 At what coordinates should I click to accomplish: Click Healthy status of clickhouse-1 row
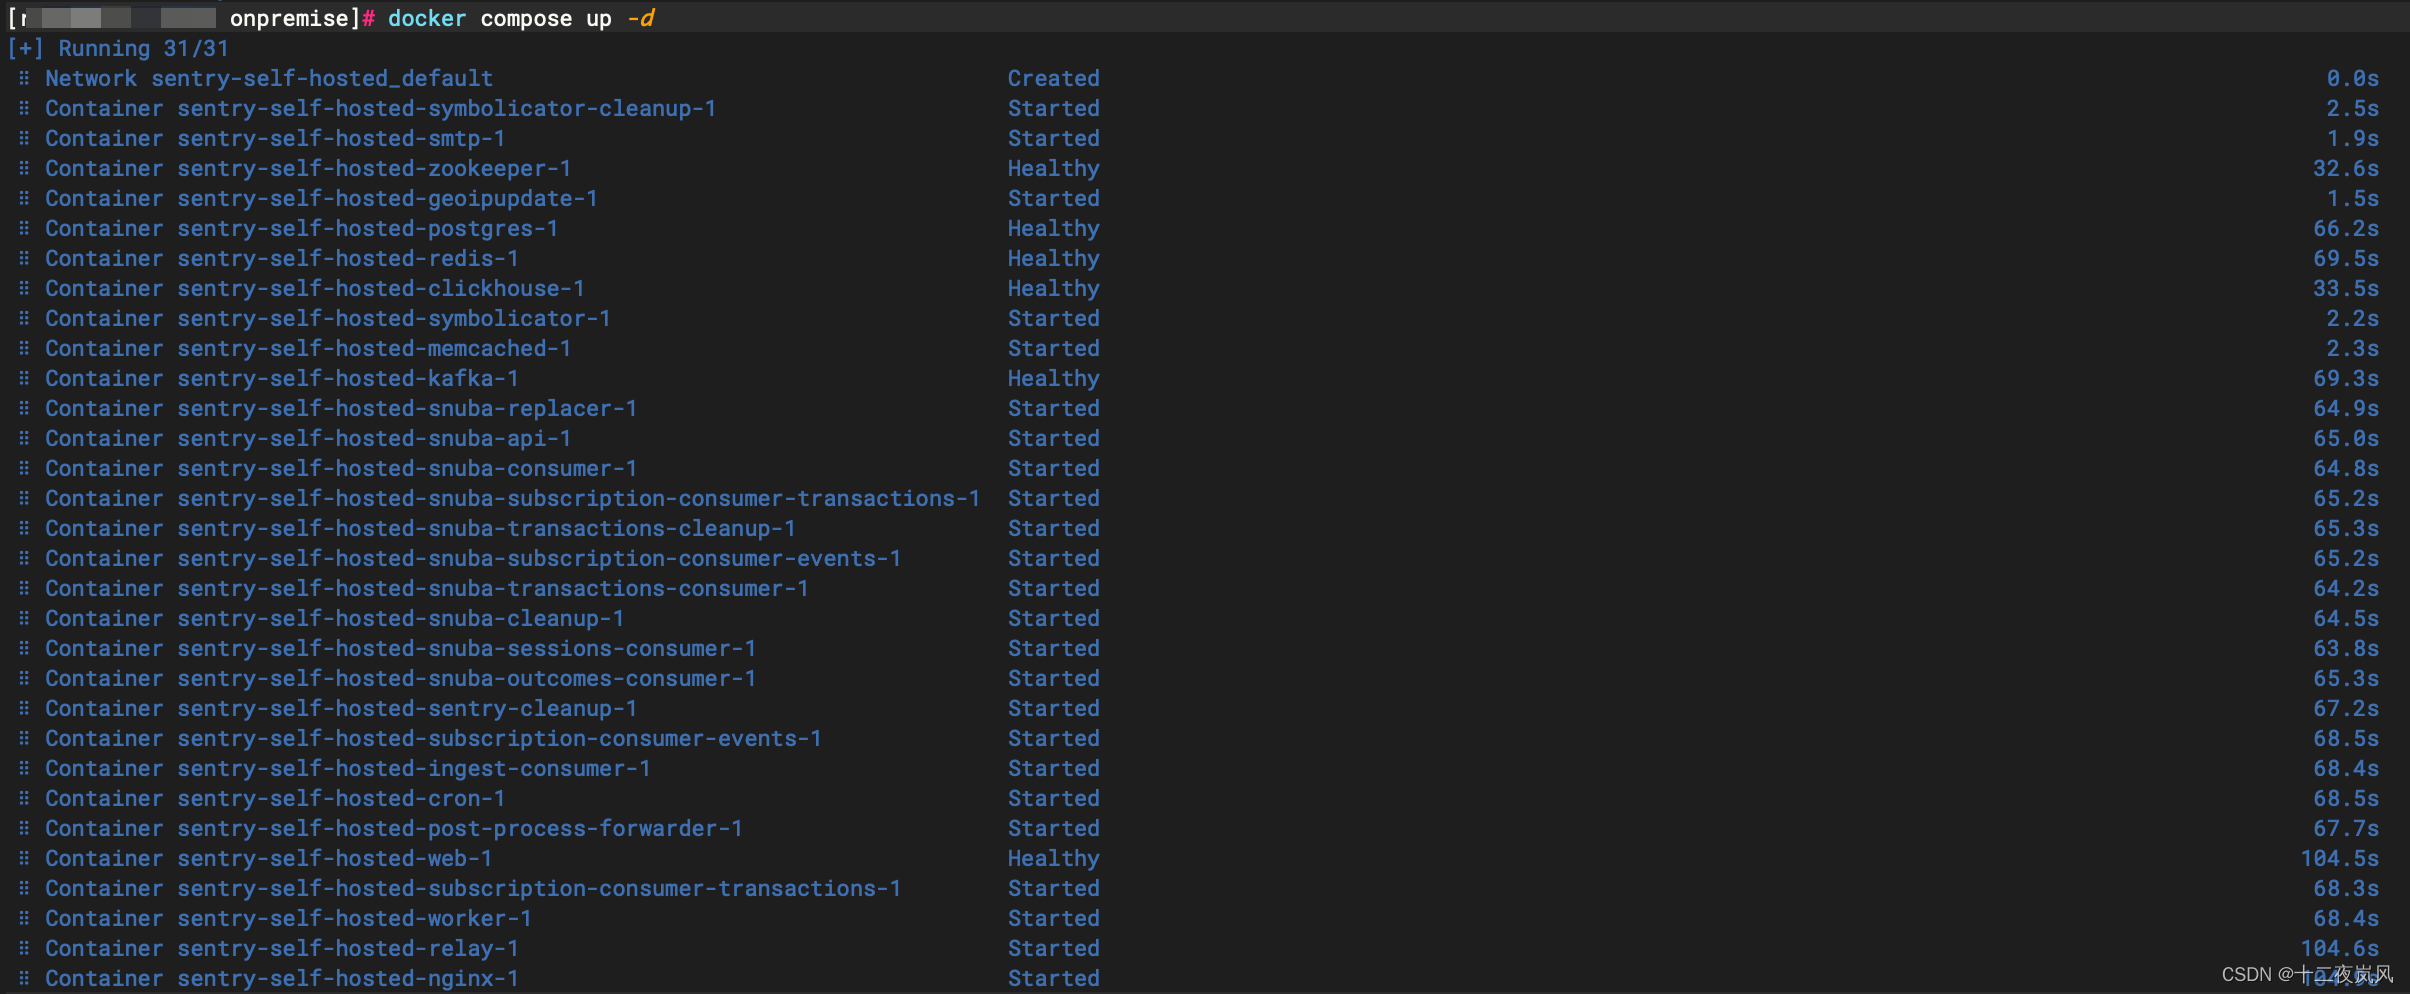click(1053, 288)
